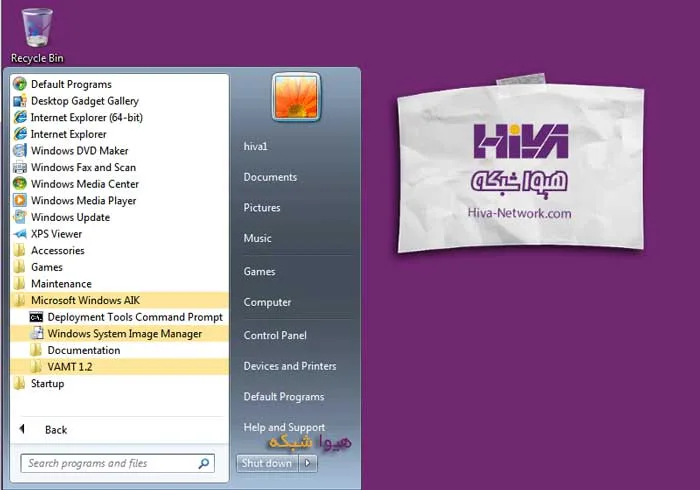Click the Windows DVD Maker label text
This screenshot has width=700, height=490.
pos(79,151)
